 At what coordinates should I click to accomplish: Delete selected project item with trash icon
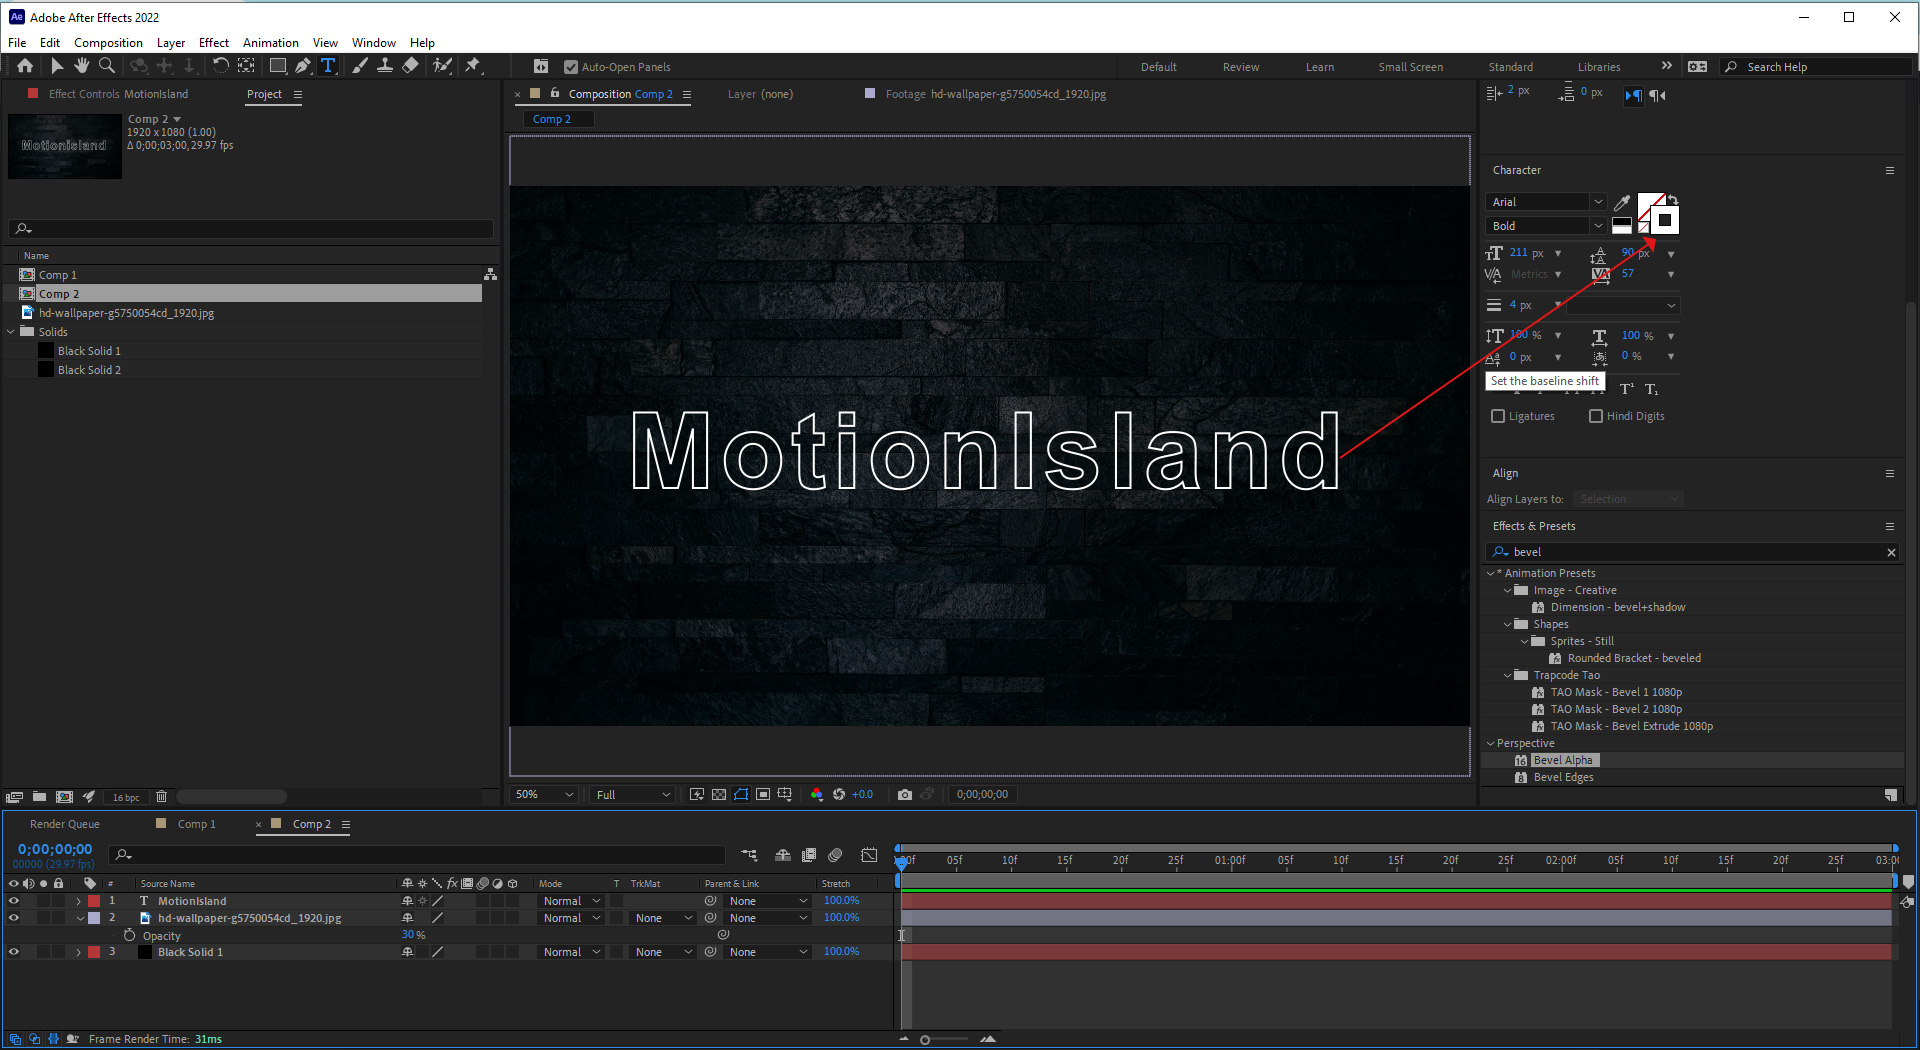pos(161,797)
